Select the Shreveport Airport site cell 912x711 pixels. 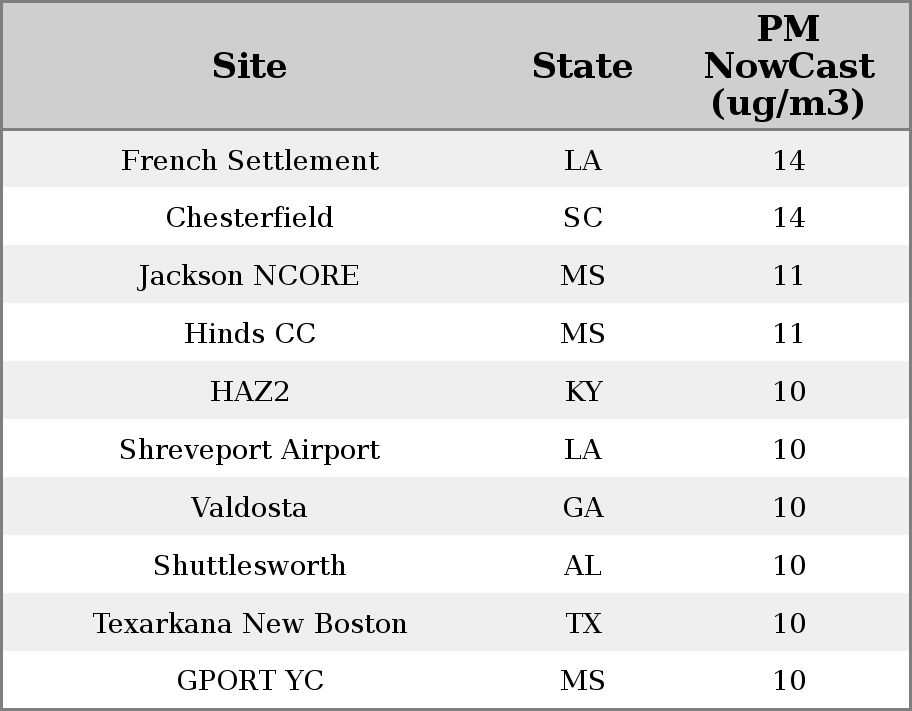pos(250,450)
